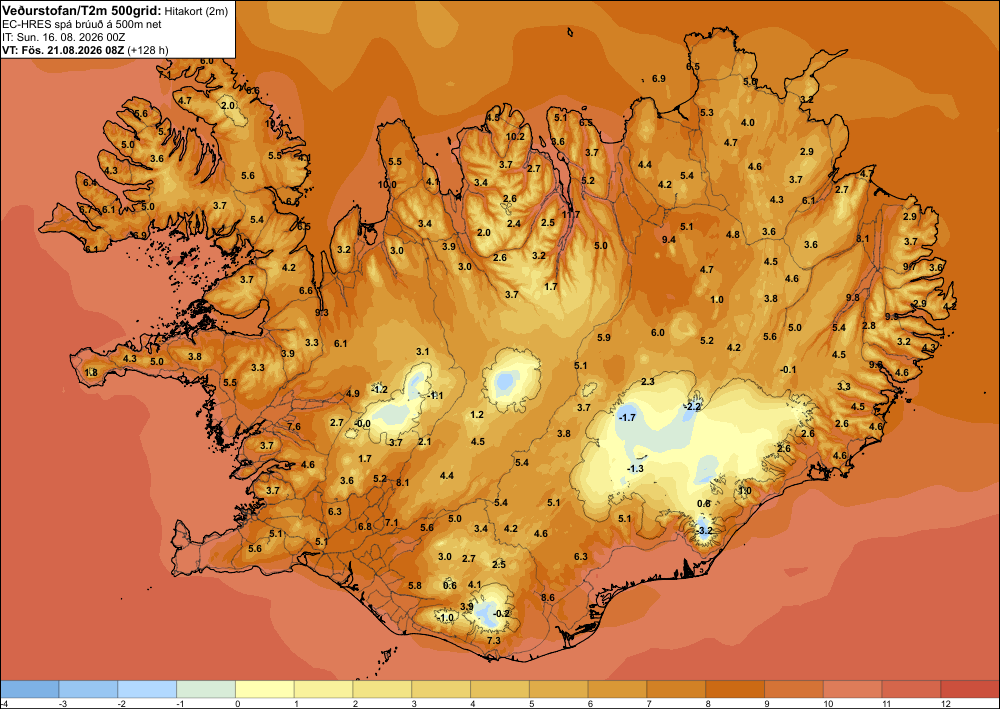Click the legend color segment between 11 and 12
The height and width of the screenshot is (709, 1000).
tap(911, 689)
